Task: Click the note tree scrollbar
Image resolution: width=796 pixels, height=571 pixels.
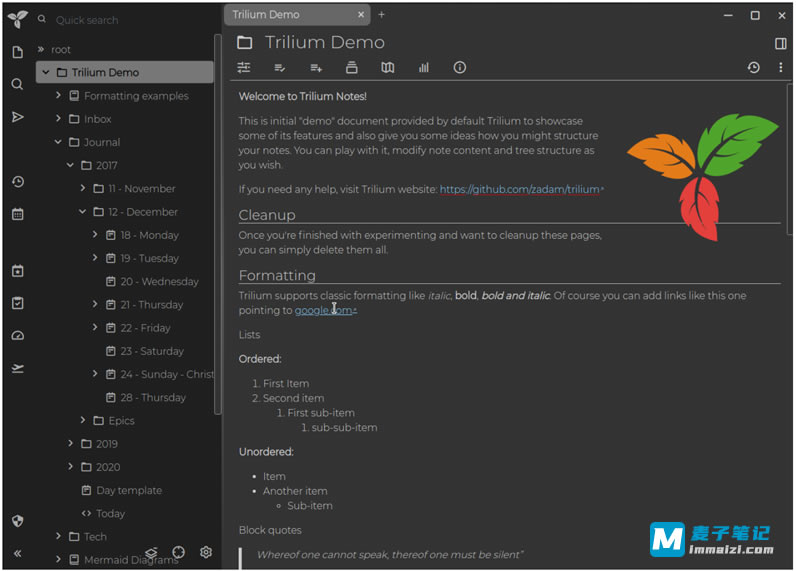Action: click(x=218, y=224)
